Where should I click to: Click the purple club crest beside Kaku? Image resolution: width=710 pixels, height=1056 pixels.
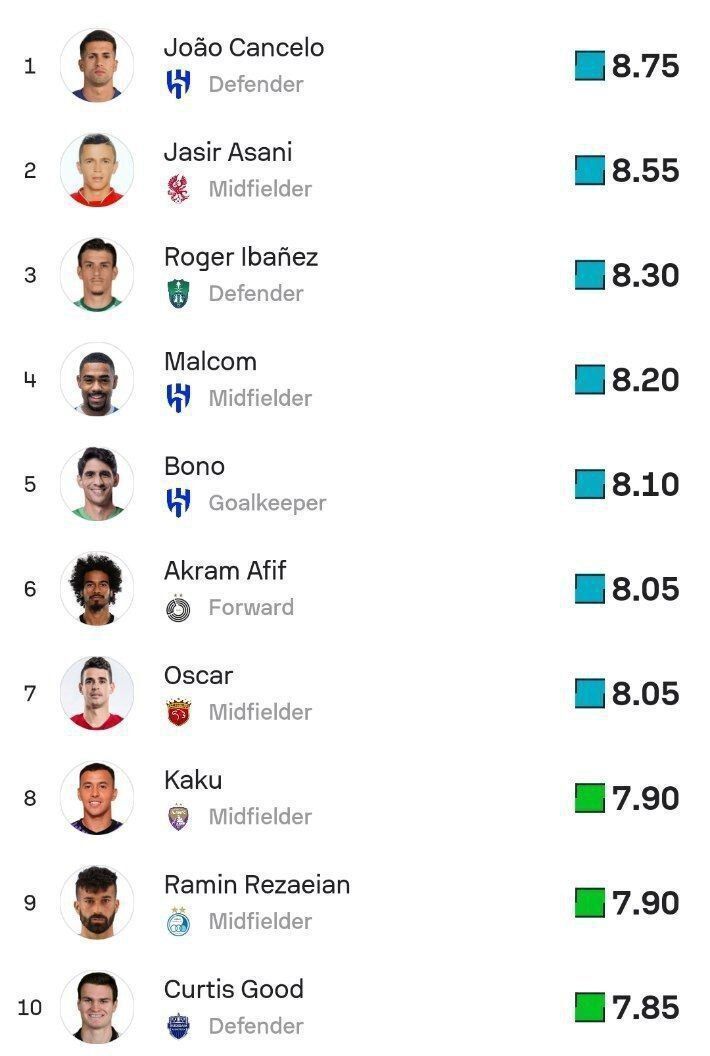coord(178,817)
